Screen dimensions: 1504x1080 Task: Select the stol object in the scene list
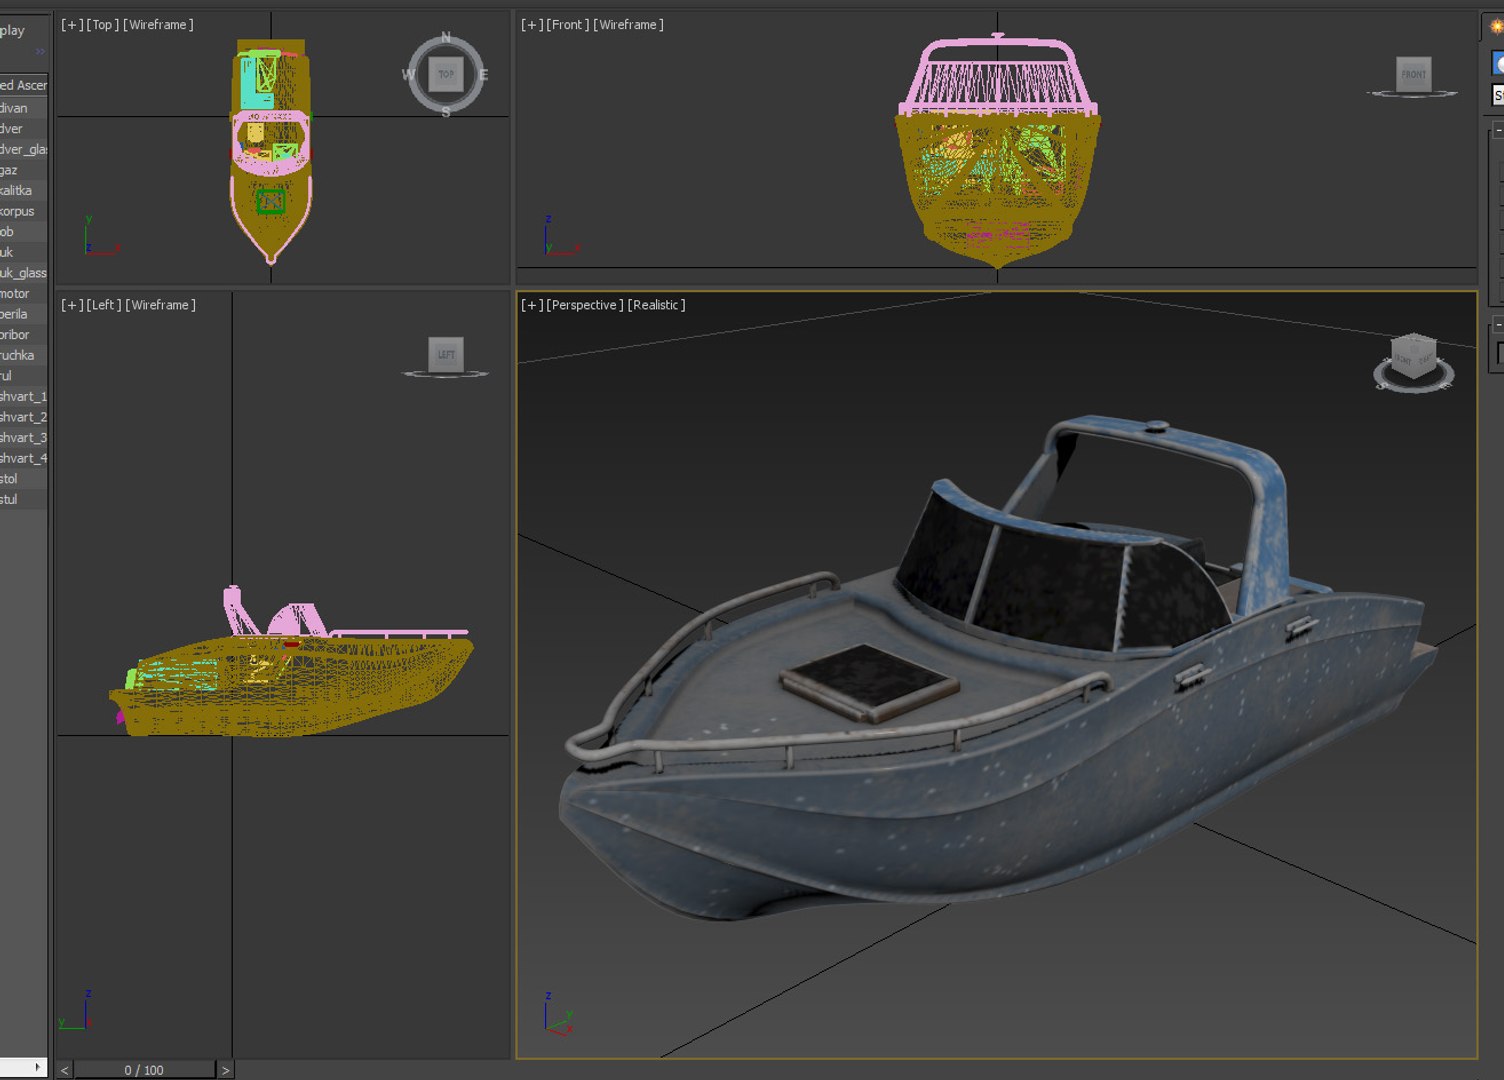(x=23, y=479)
